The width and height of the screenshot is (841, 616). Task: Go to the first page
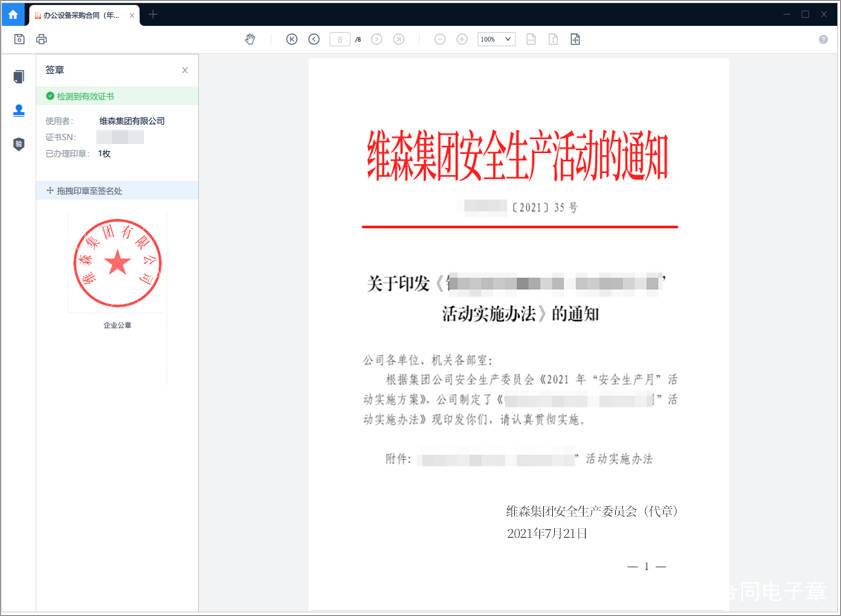pos(292,39)
